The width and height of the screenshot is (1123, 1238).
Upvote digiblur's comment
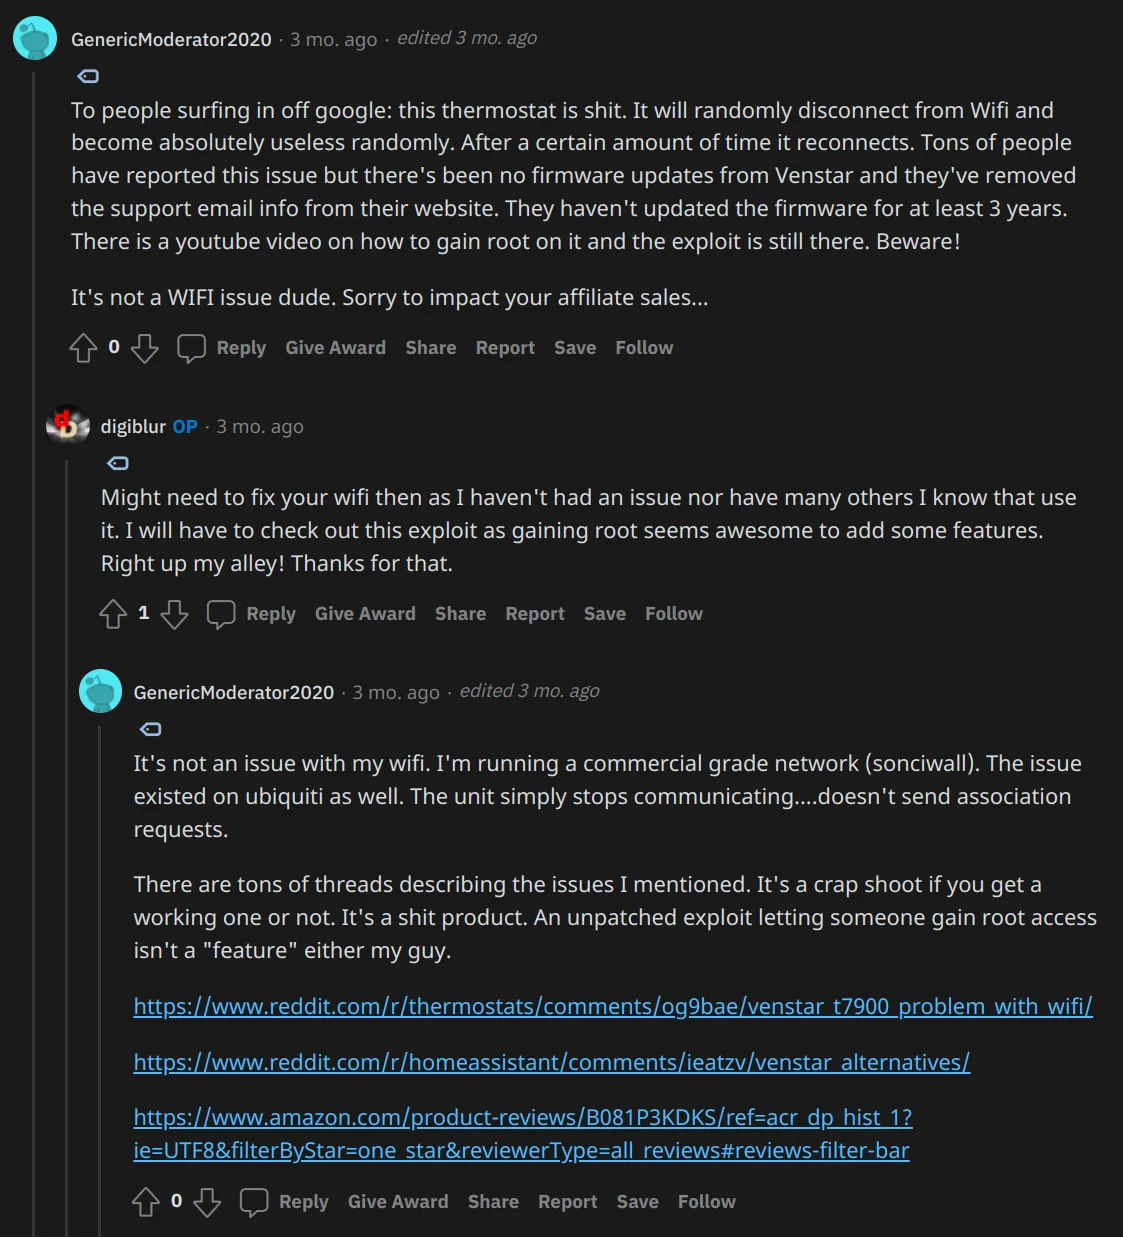tap(113, 614)
